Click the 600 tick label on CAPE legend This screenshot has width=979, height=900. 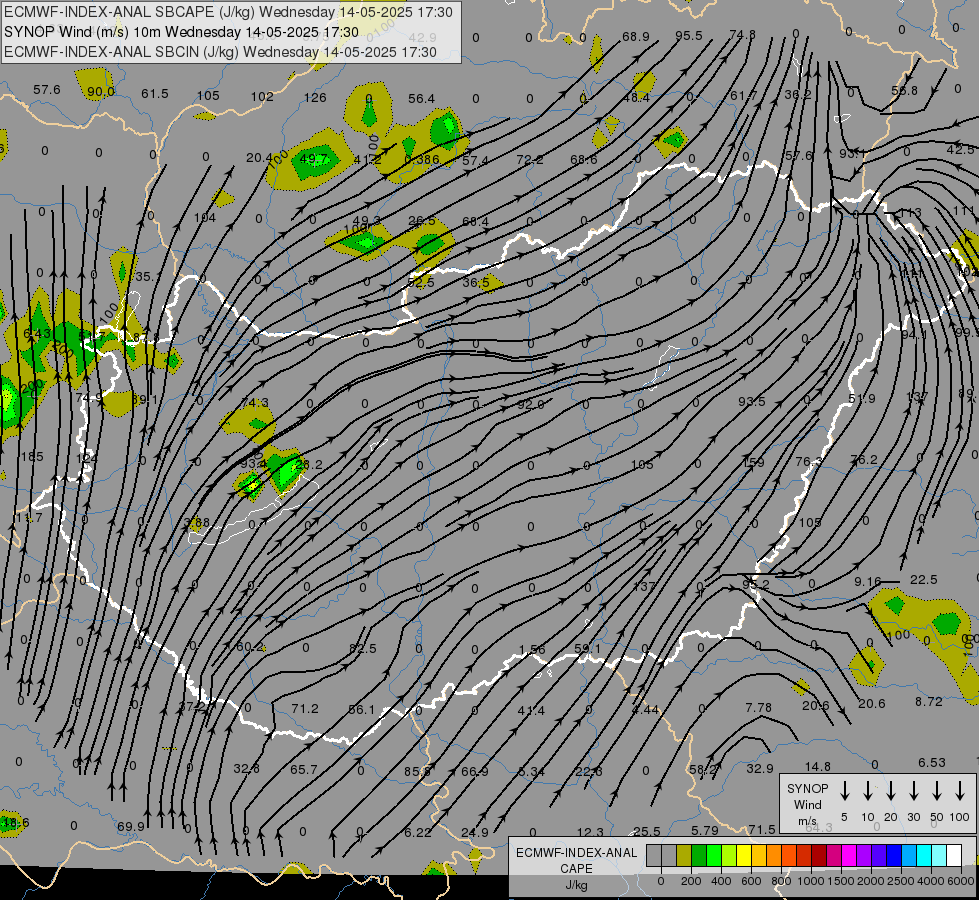tap(751, 881)
